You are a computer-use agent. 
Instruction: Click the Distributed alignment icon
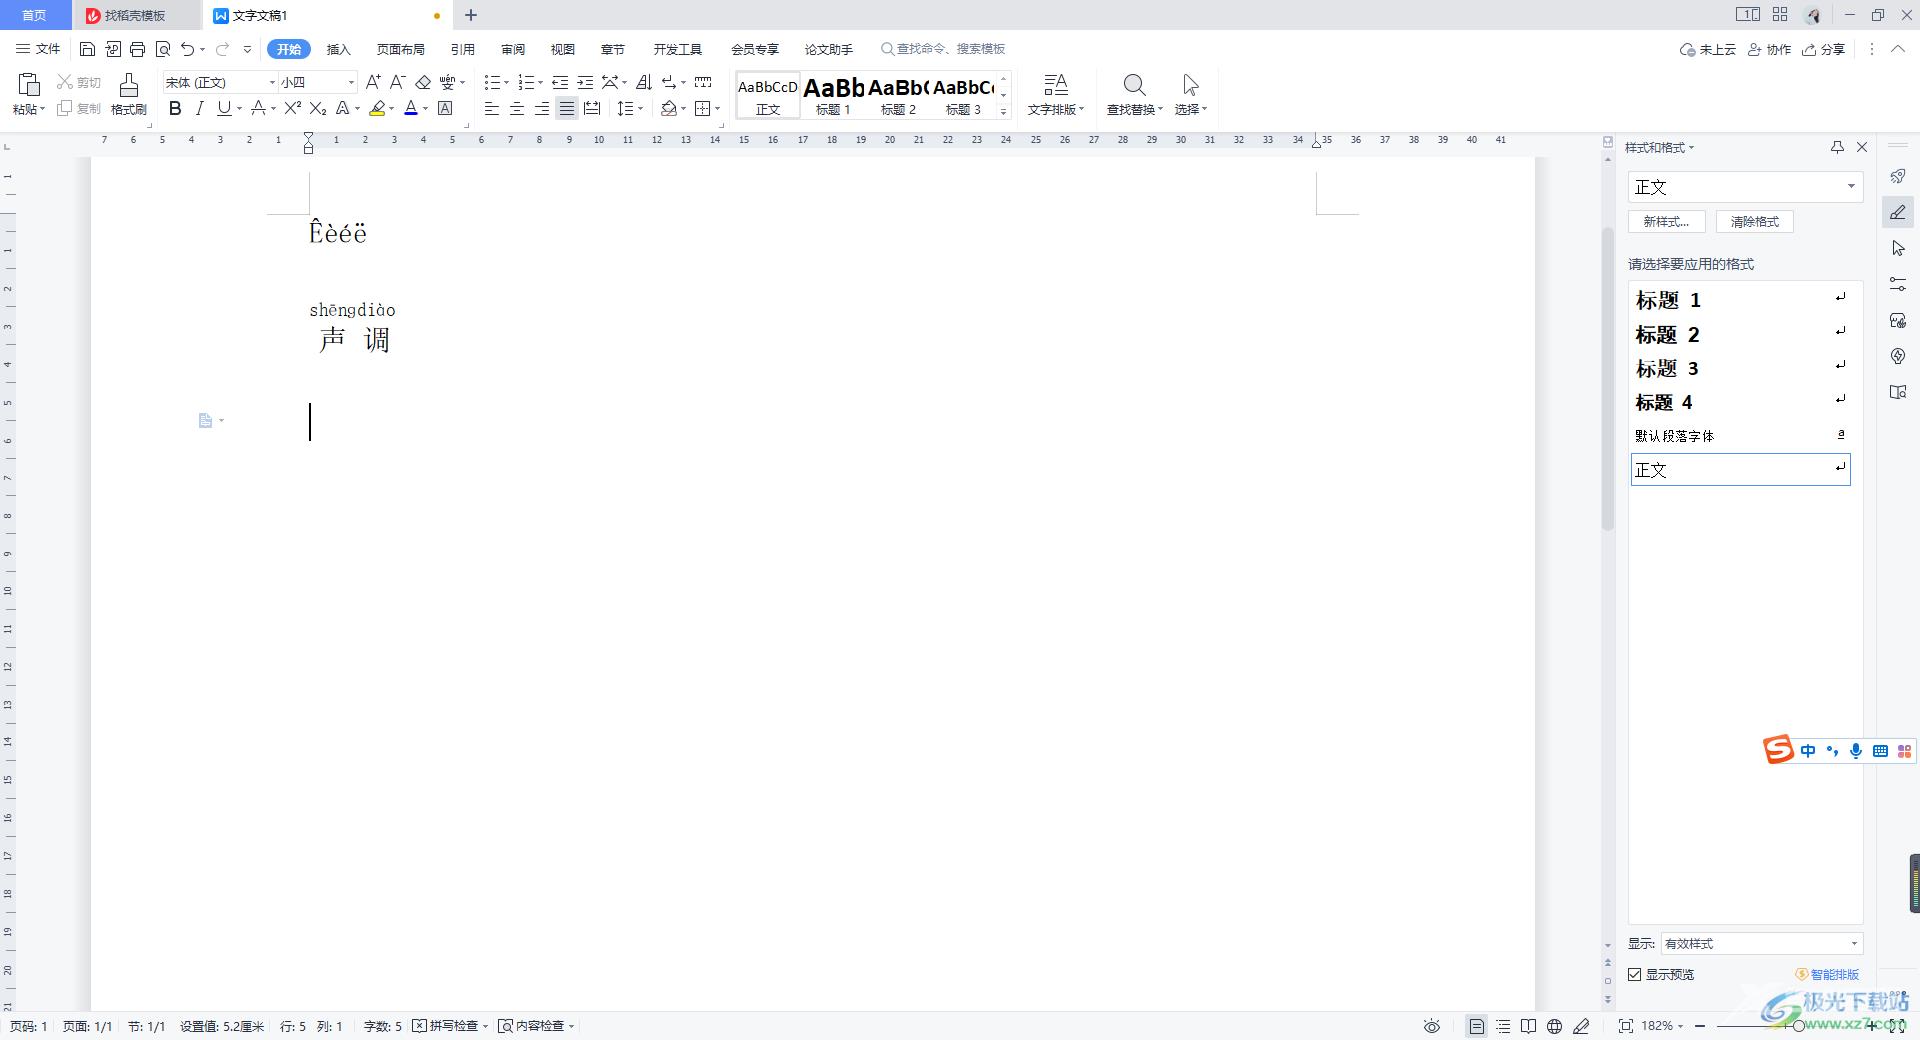(592, 108)
